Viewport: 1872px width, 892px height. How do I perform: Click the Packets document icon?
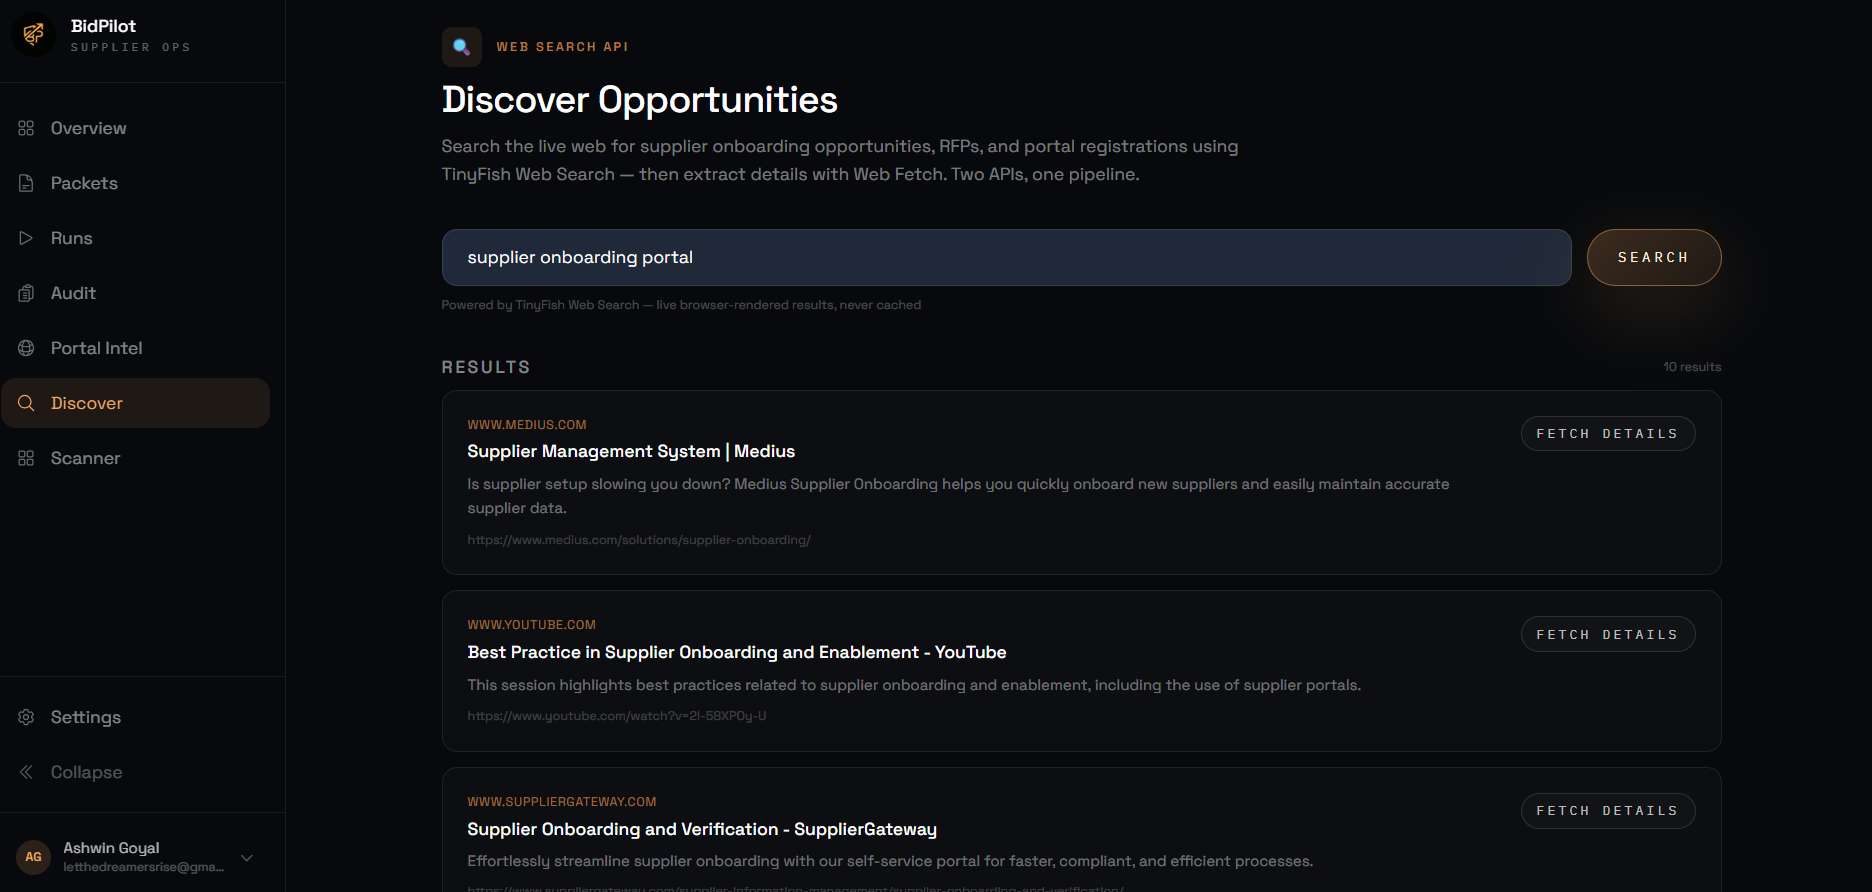(26, 183)
